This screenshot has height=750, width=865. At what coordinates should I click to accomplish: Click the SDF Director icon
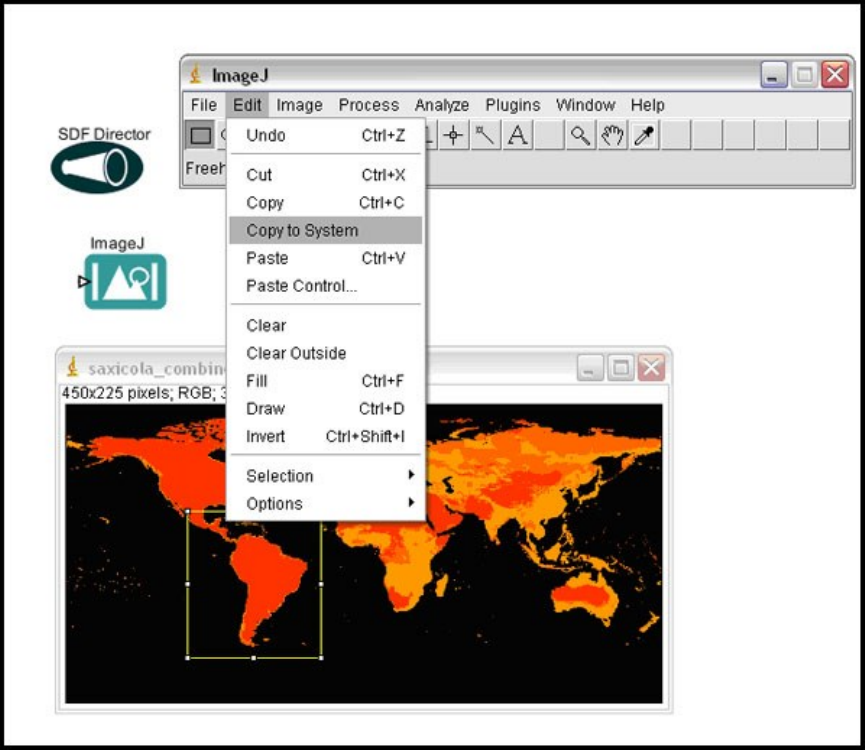click(97, 167)
